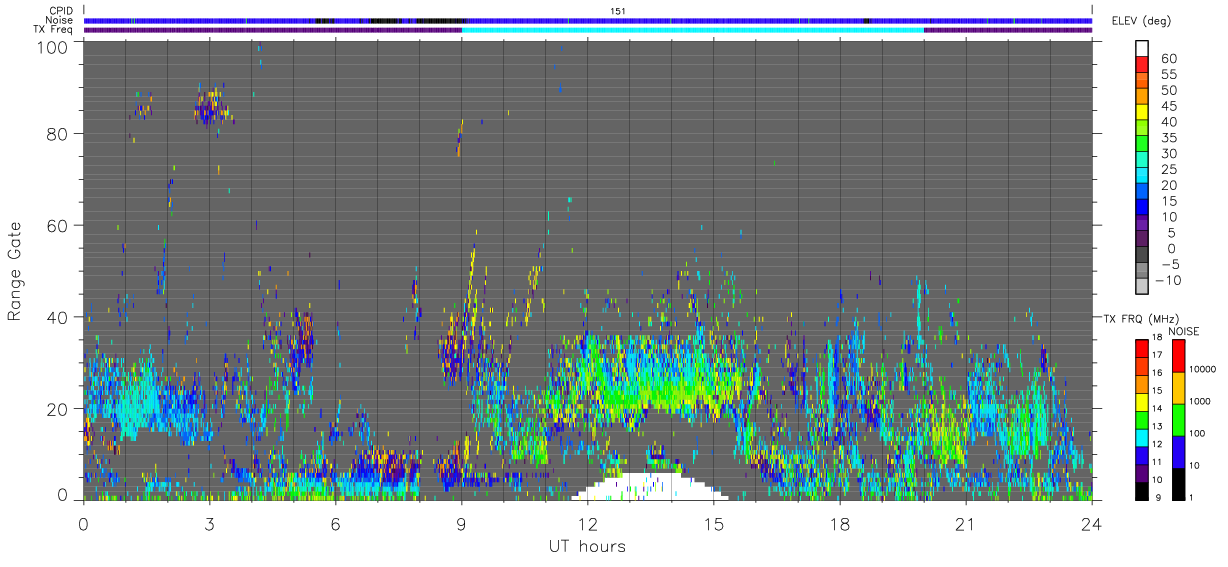This screenshot has height=567, width=1228.
Task: Click the red 60 degree elevation swatch
Action: [x=1143, y=65]
